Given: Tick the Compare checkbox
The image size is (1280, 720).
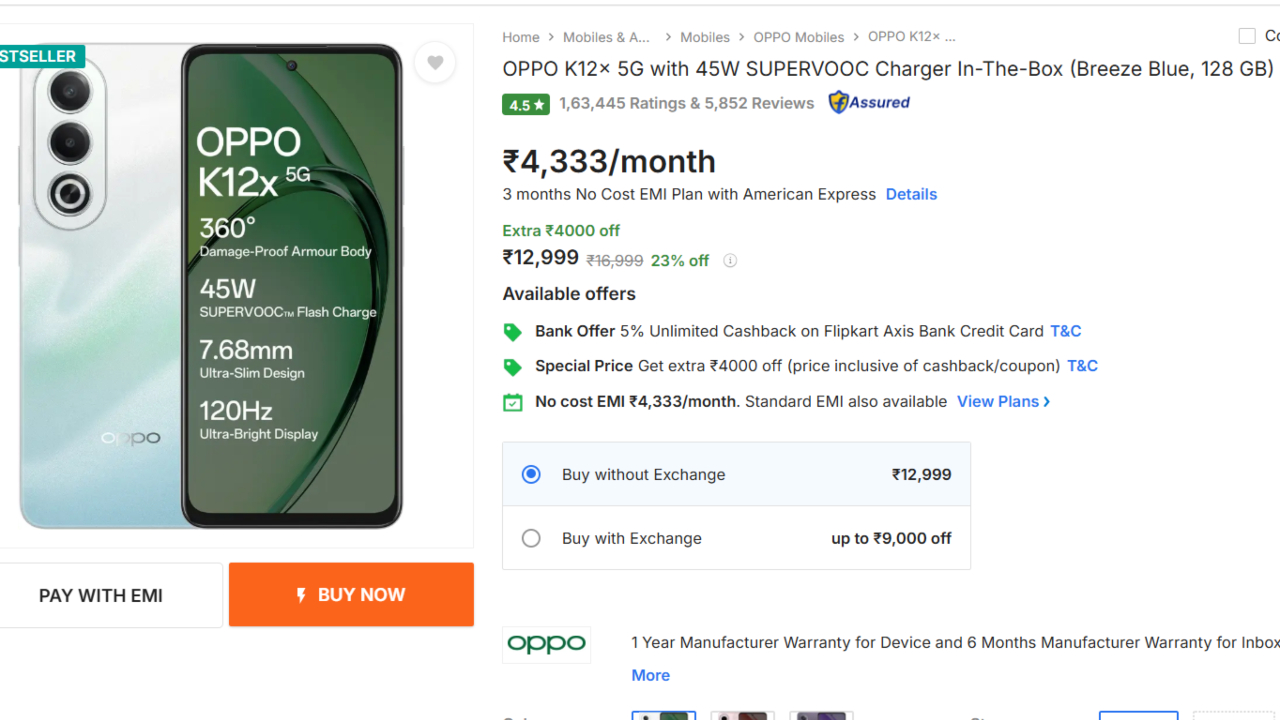Looking at the screenshot, I should pos(1247,37).
